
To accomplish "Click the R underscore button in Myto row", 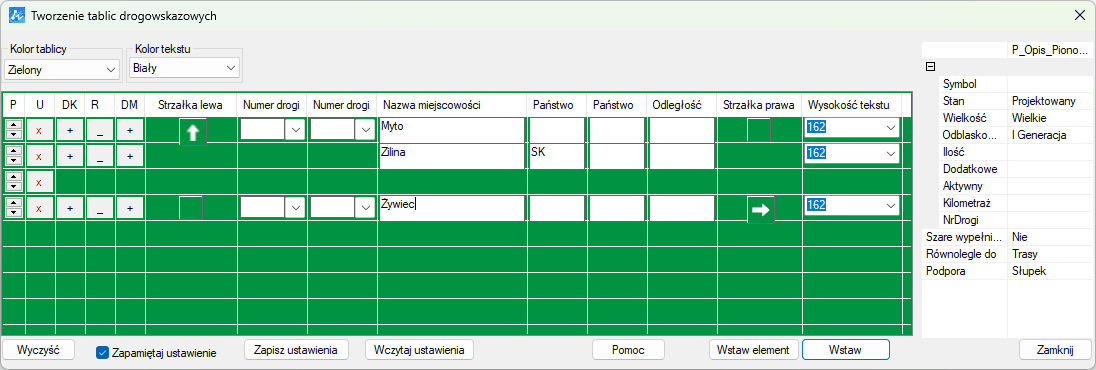I will (x=100, y=130).
